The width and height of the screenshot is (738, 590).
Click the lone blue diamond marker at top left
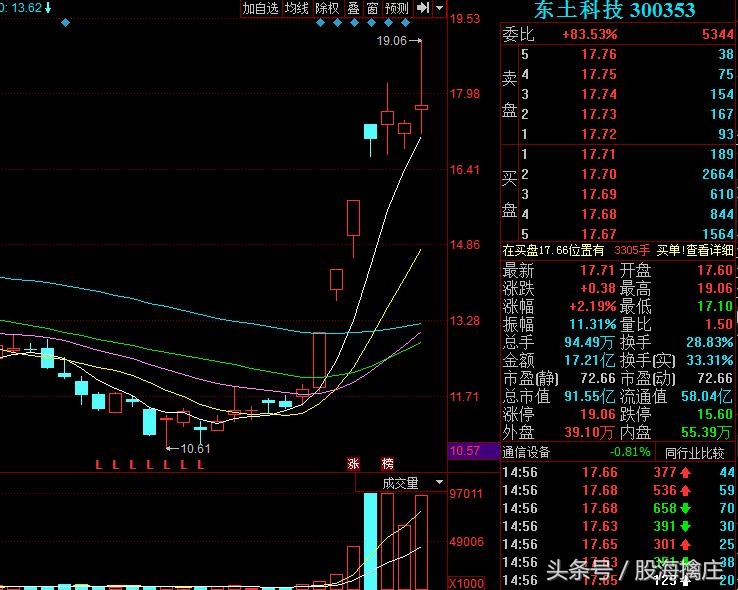65,23
